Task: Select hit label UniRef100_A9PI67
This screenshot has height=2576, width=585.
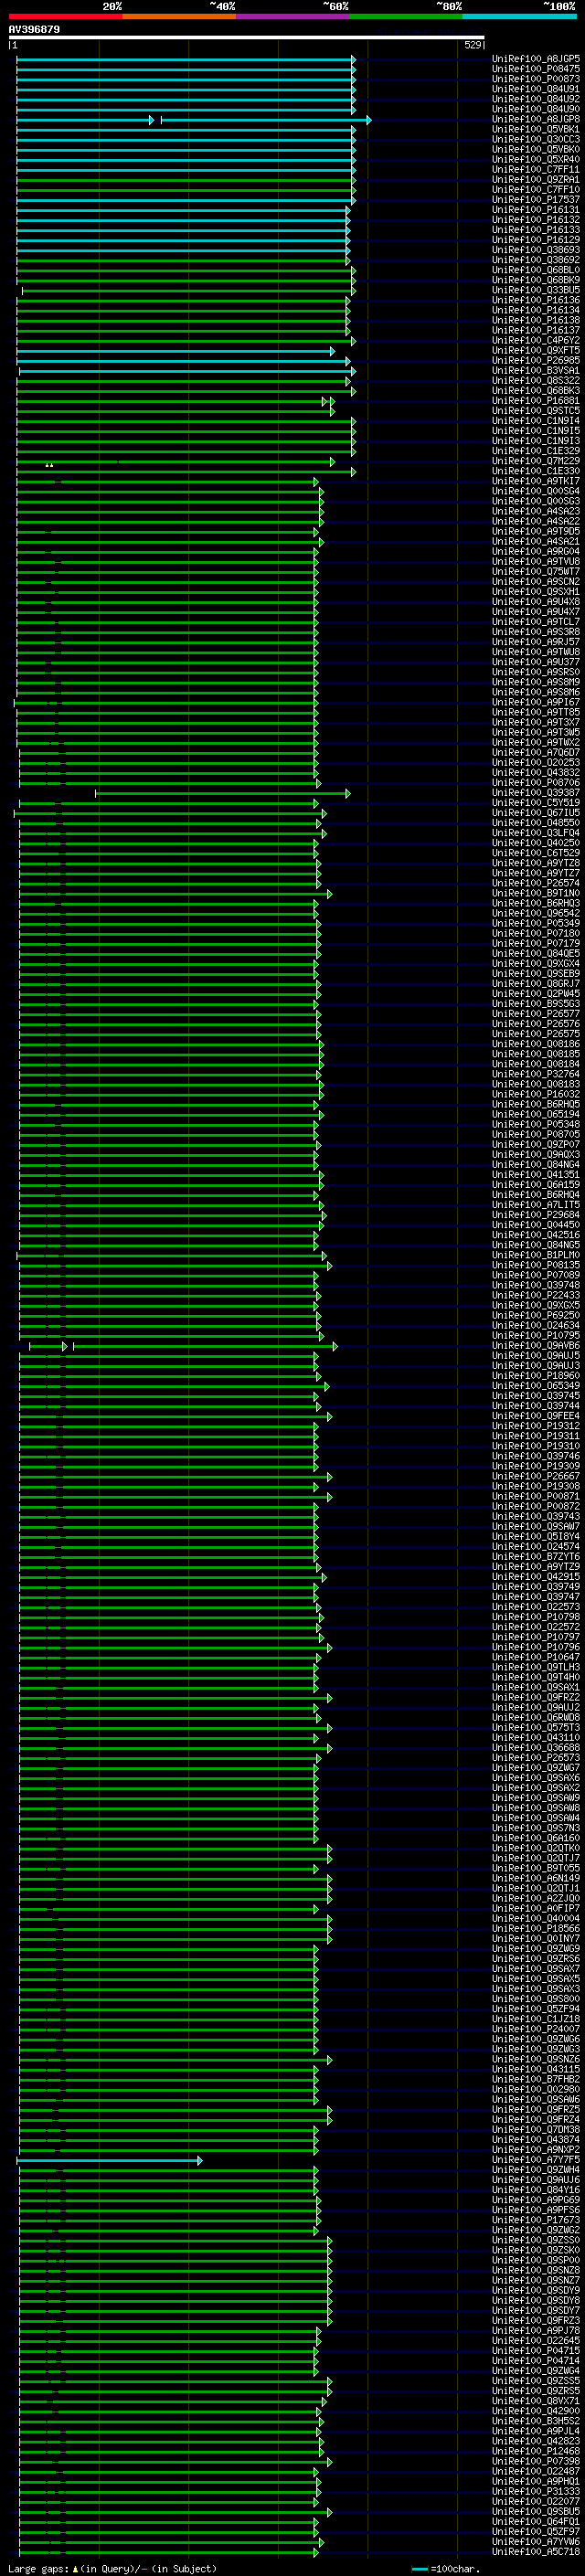Action: [535, 702]
